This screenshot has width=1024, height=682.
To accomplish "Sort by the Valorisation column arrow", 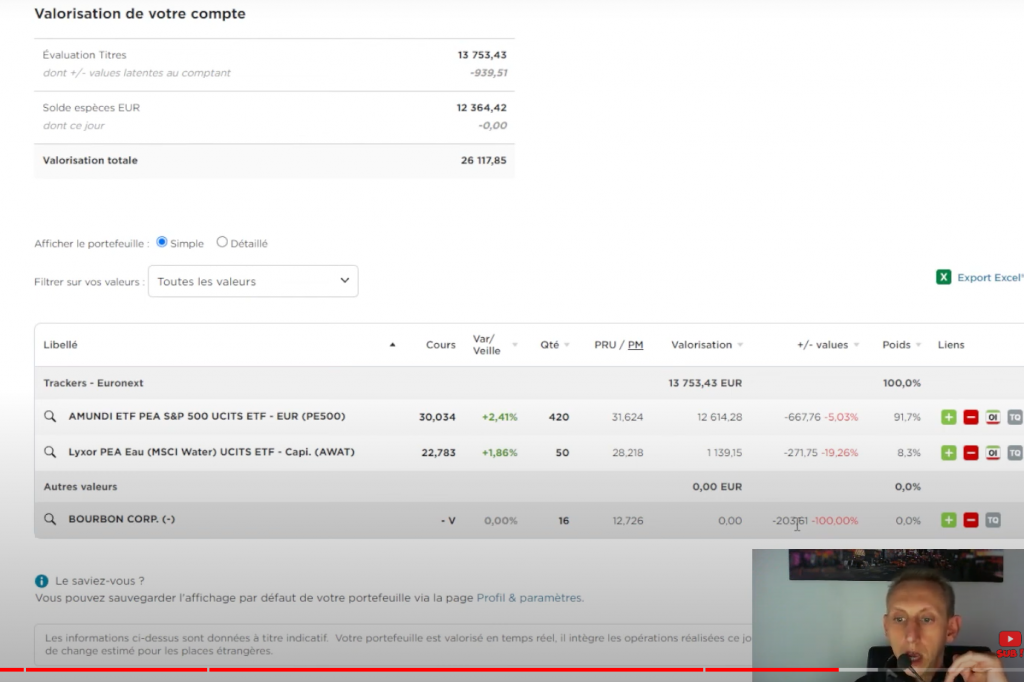I will click(x=742, y=345).
